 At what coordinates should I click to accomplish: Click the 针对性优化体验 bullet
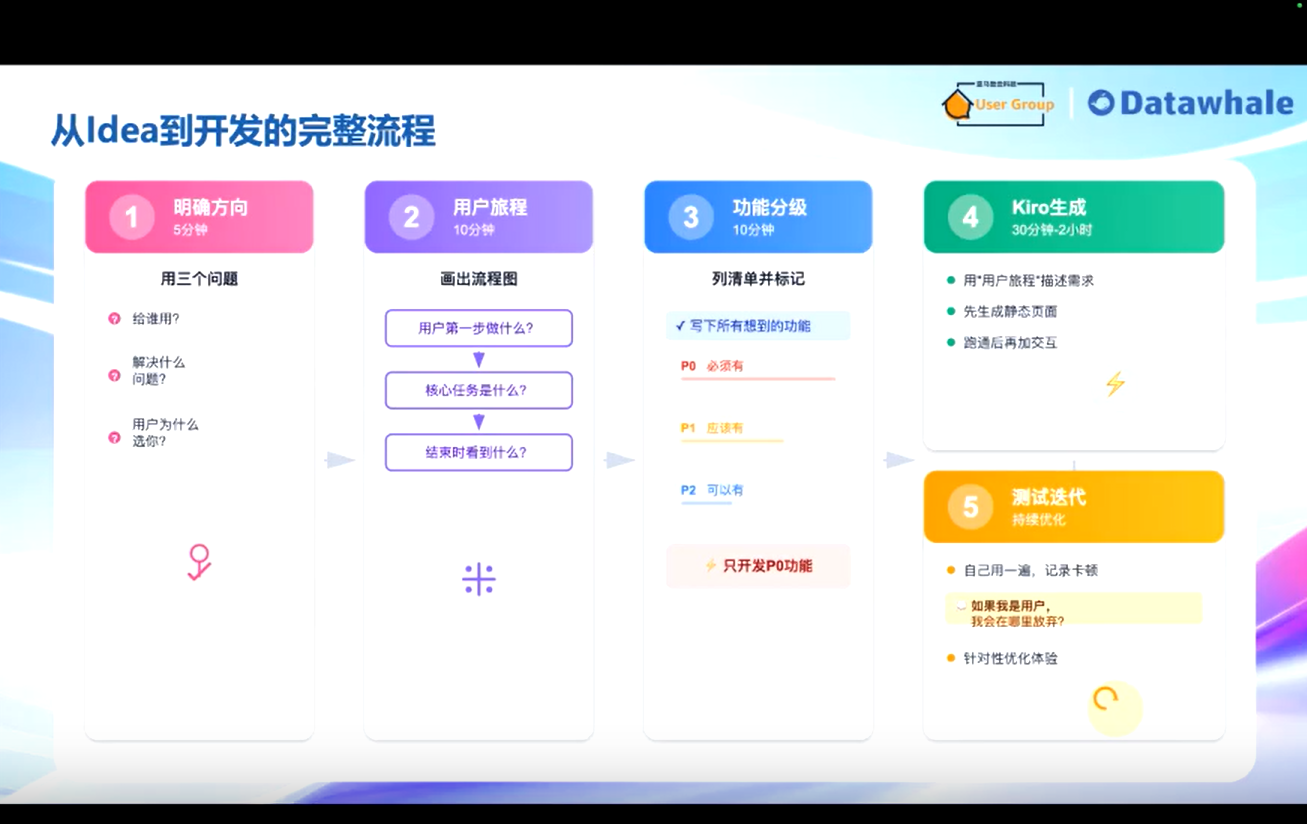[x=1002, y=659]
